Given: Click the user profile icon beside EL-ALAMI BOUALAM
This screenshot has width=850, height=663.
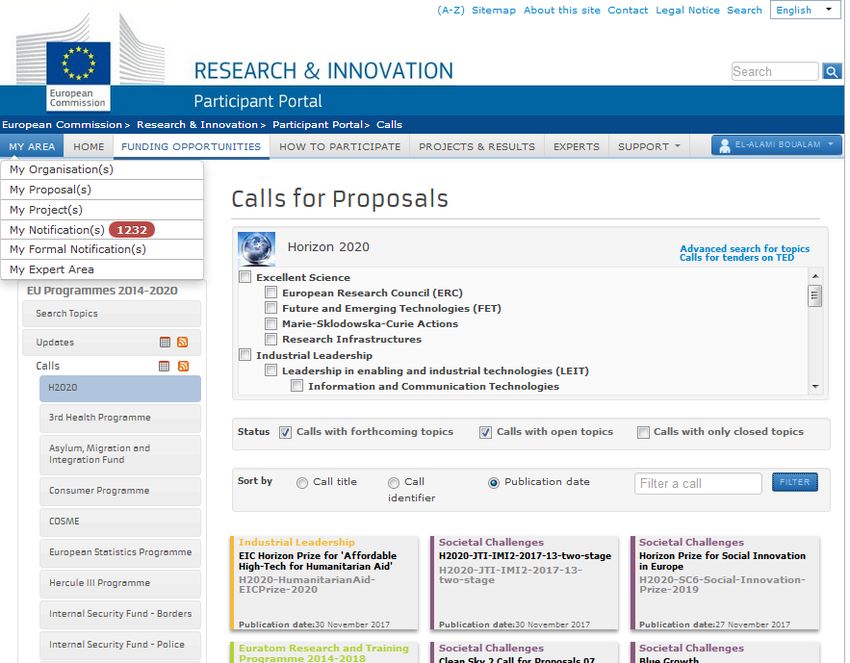Looking at the screenshot, I should [724, 145].
